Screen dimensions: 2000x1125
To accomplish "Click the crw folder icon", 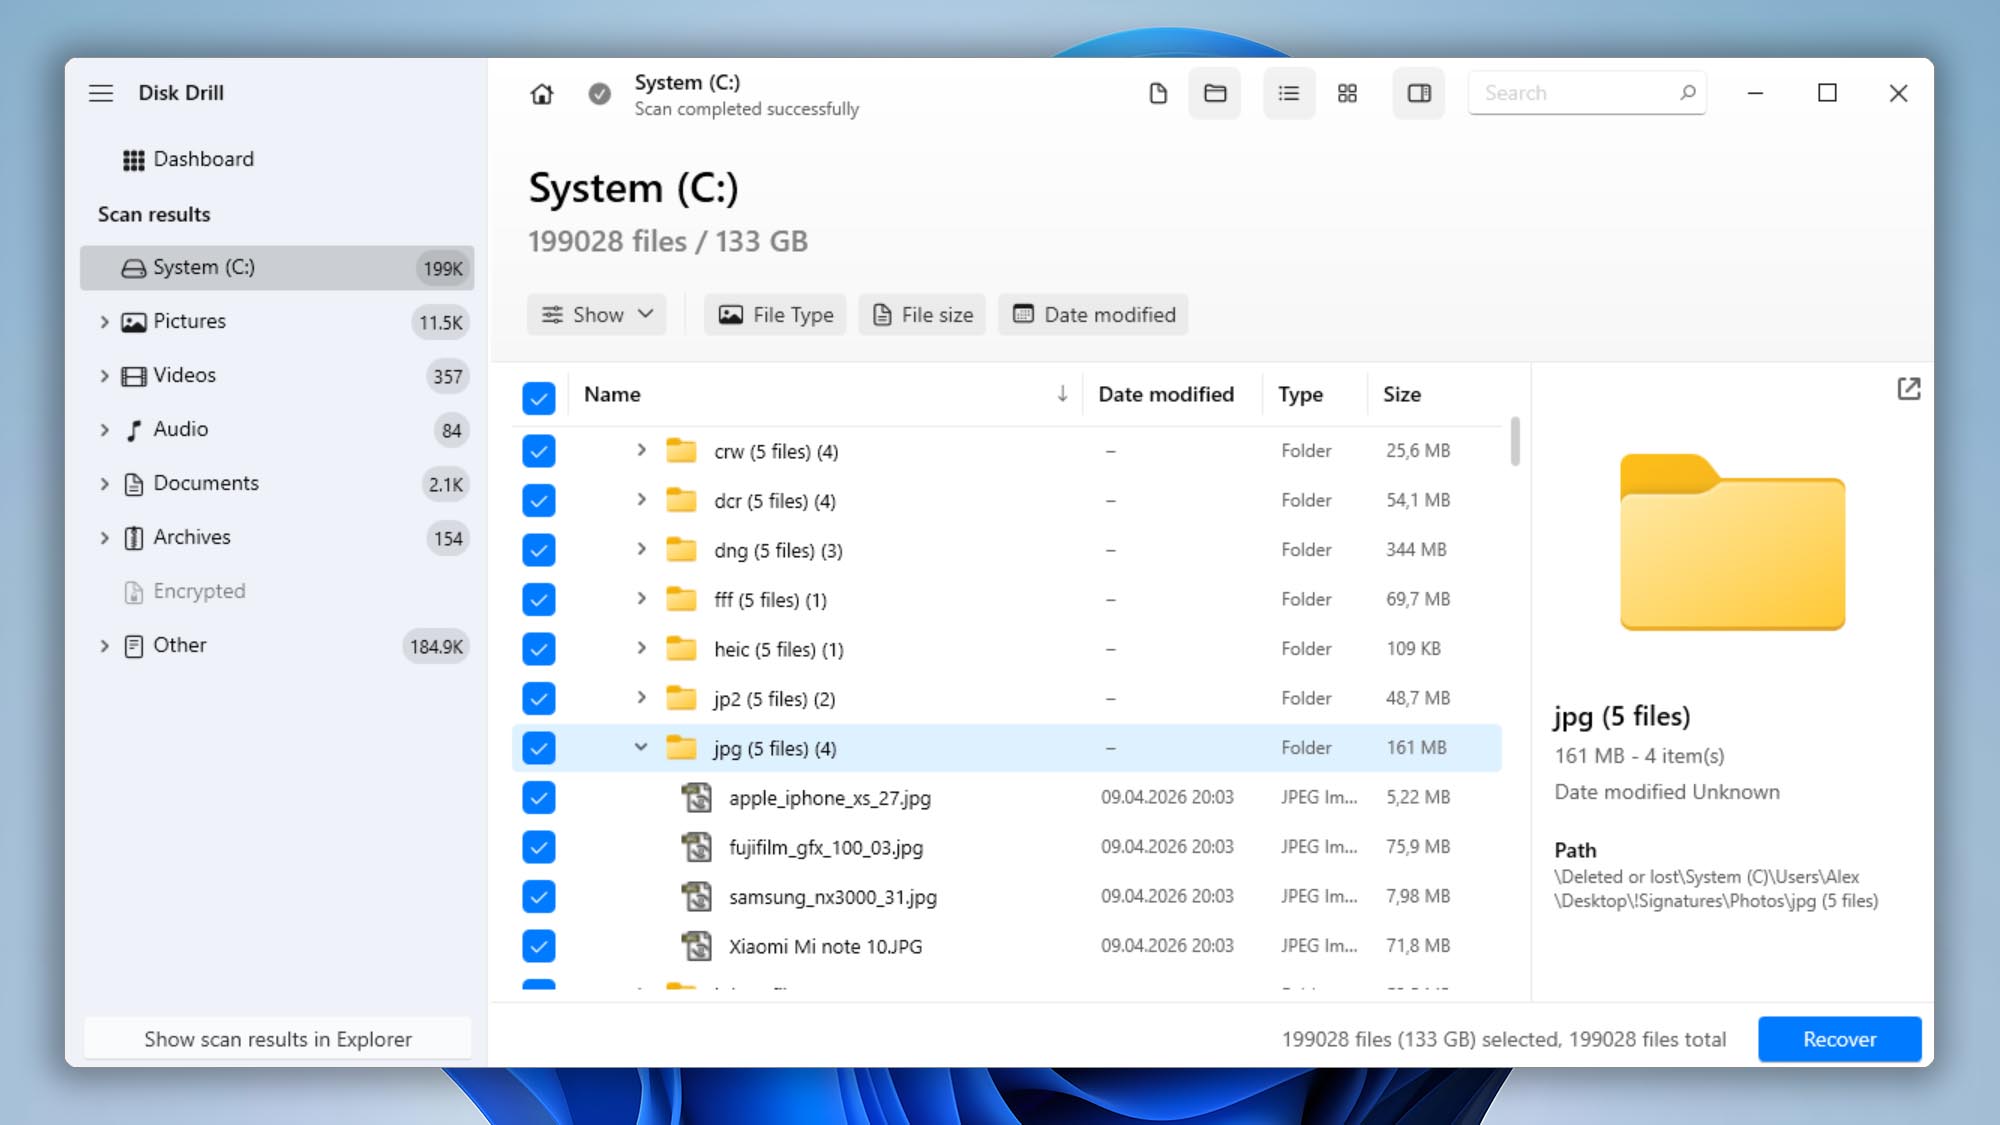I will (681, 450).
